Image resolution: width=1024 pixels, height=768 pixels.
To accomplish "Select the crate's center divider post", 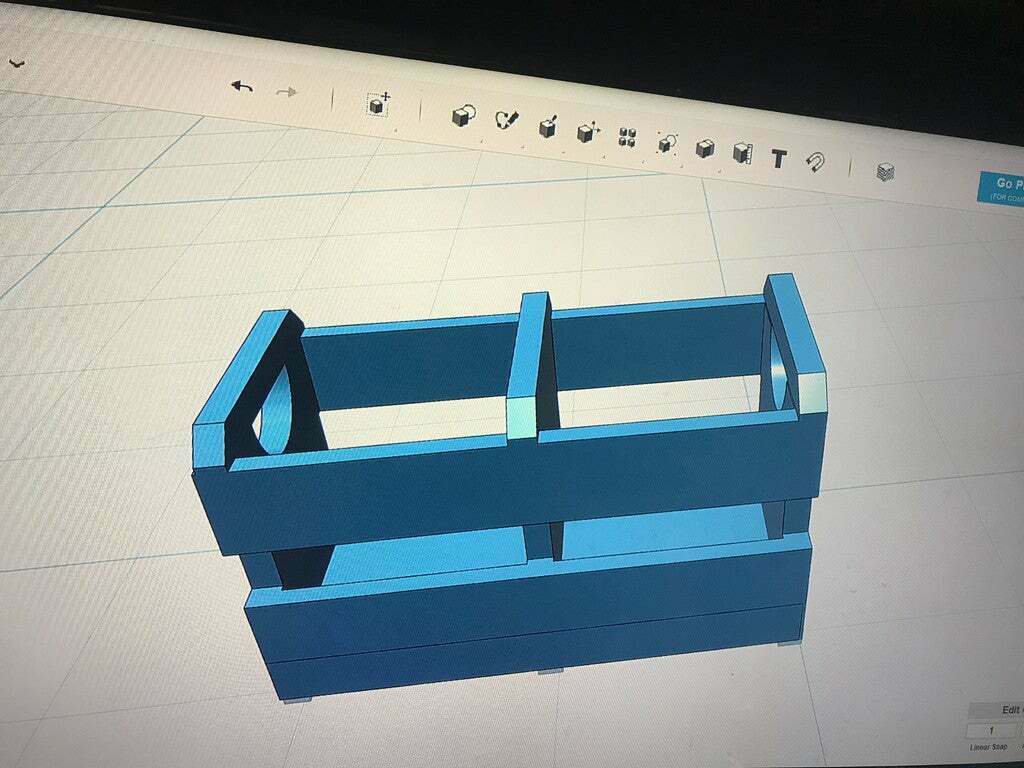I will (530, 366).
